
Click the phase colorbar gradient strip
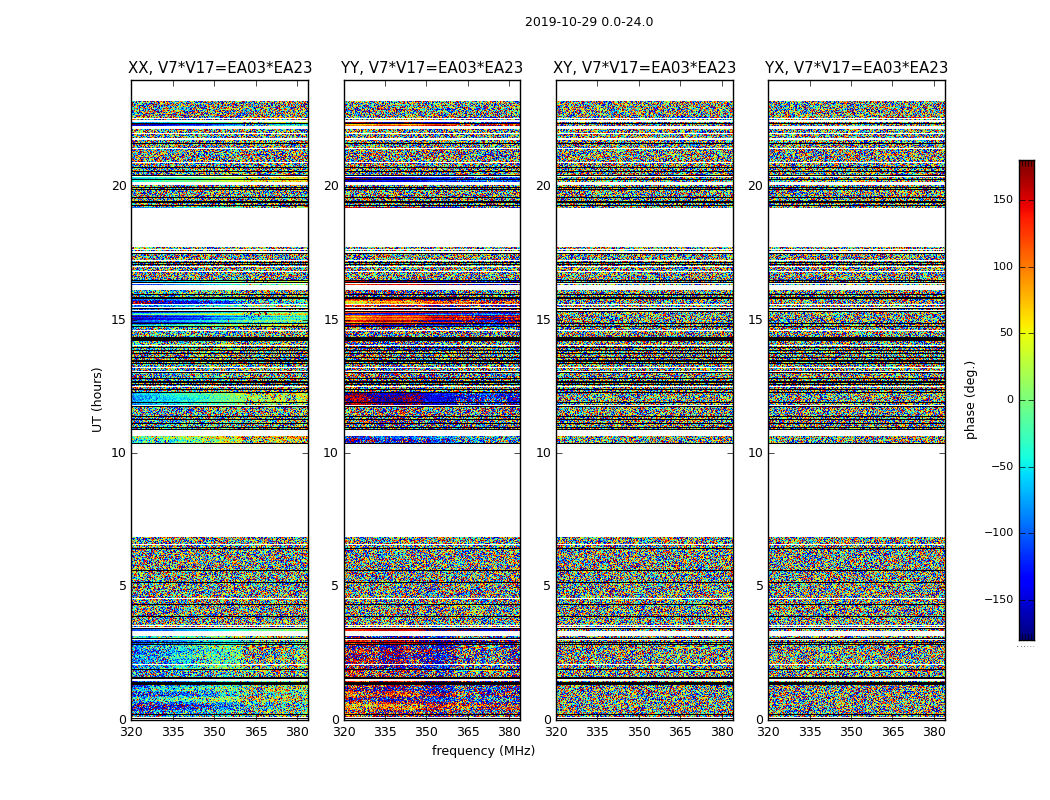pos(1027,400)
